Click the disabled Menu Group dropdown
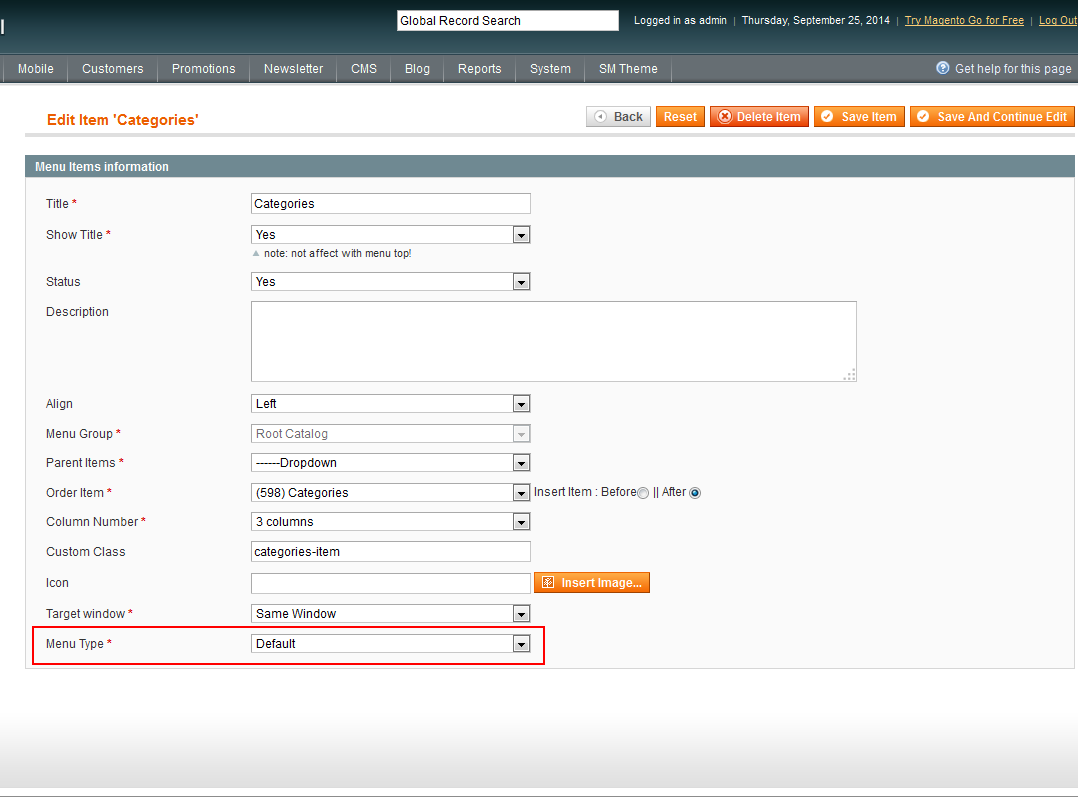The image size is (1078, 797). click(390, 434)
